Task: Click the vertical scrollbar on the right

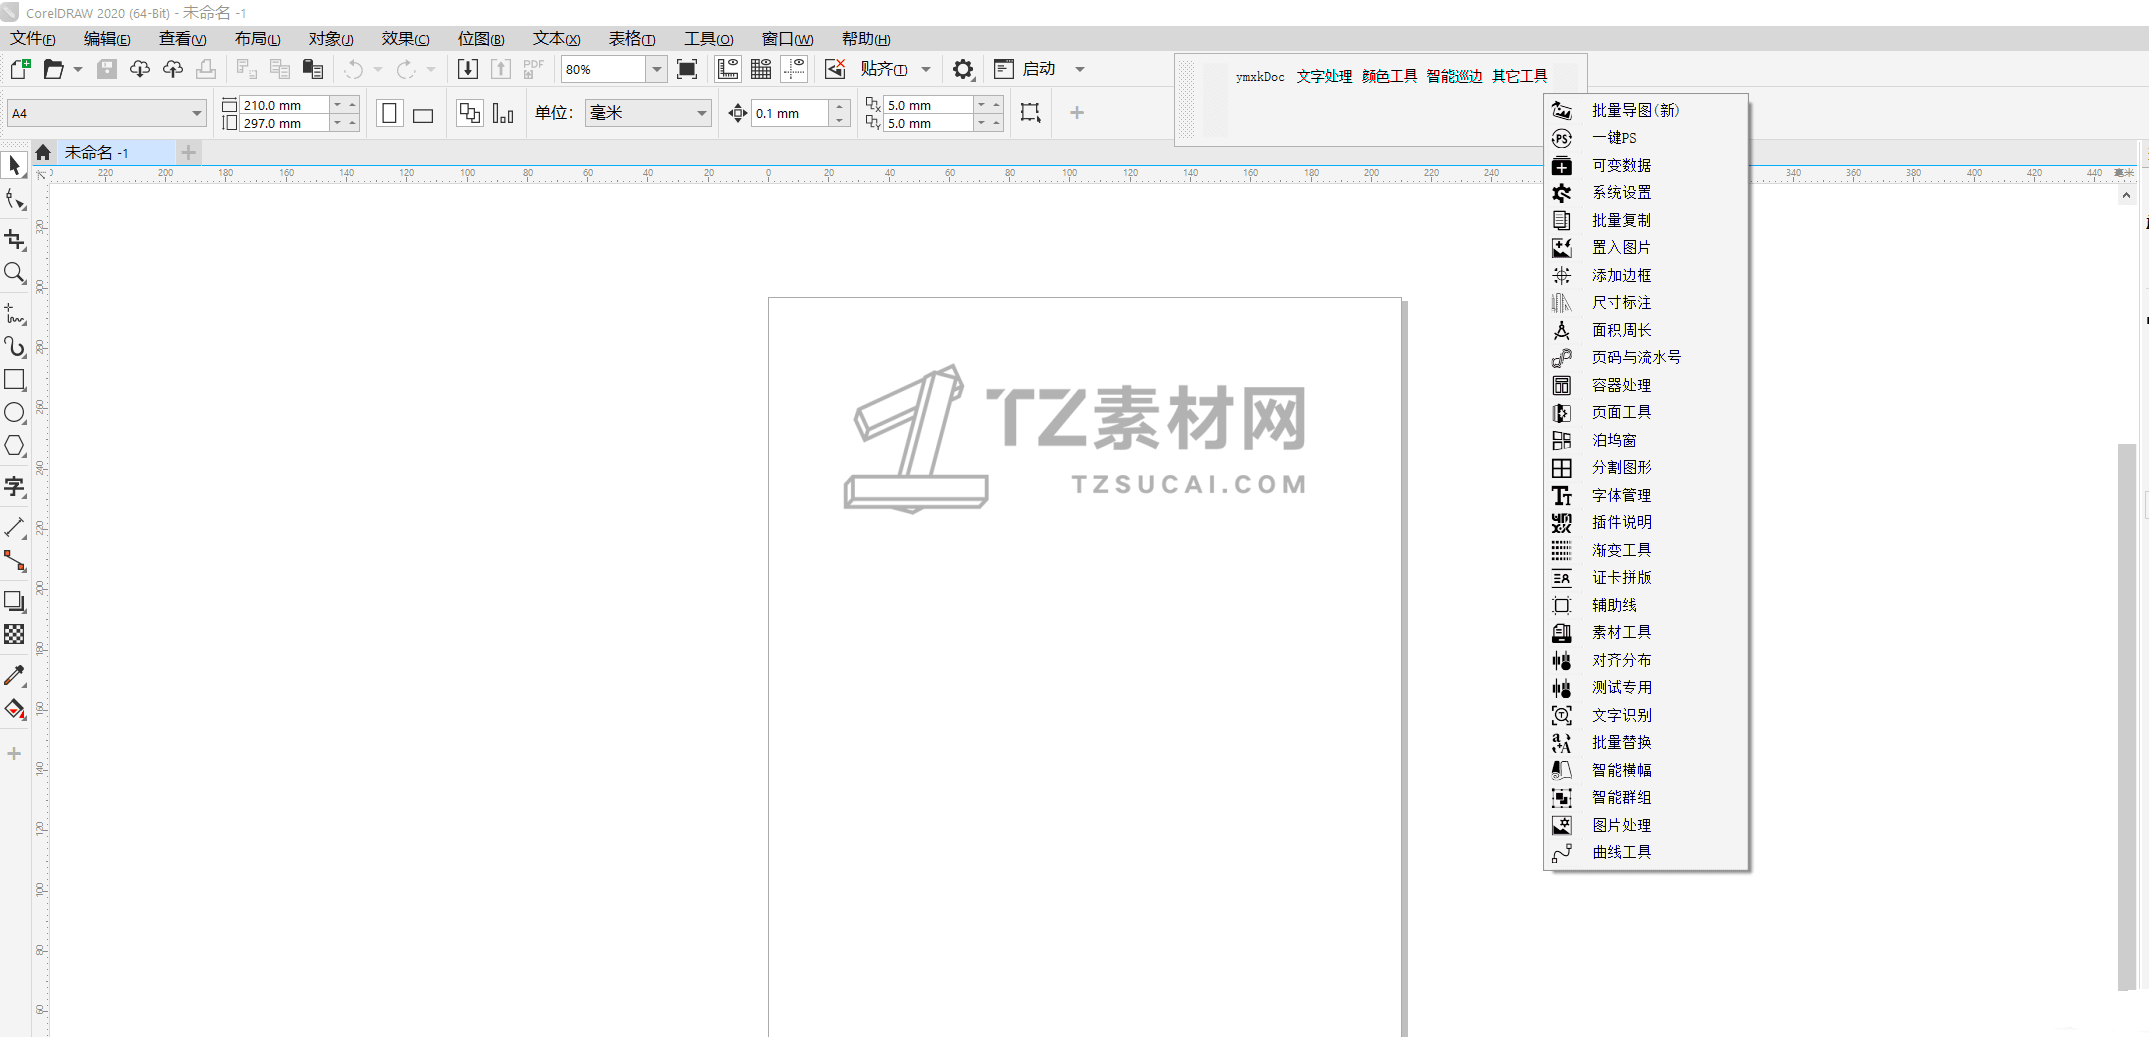Action: (x=2126, y=717)
